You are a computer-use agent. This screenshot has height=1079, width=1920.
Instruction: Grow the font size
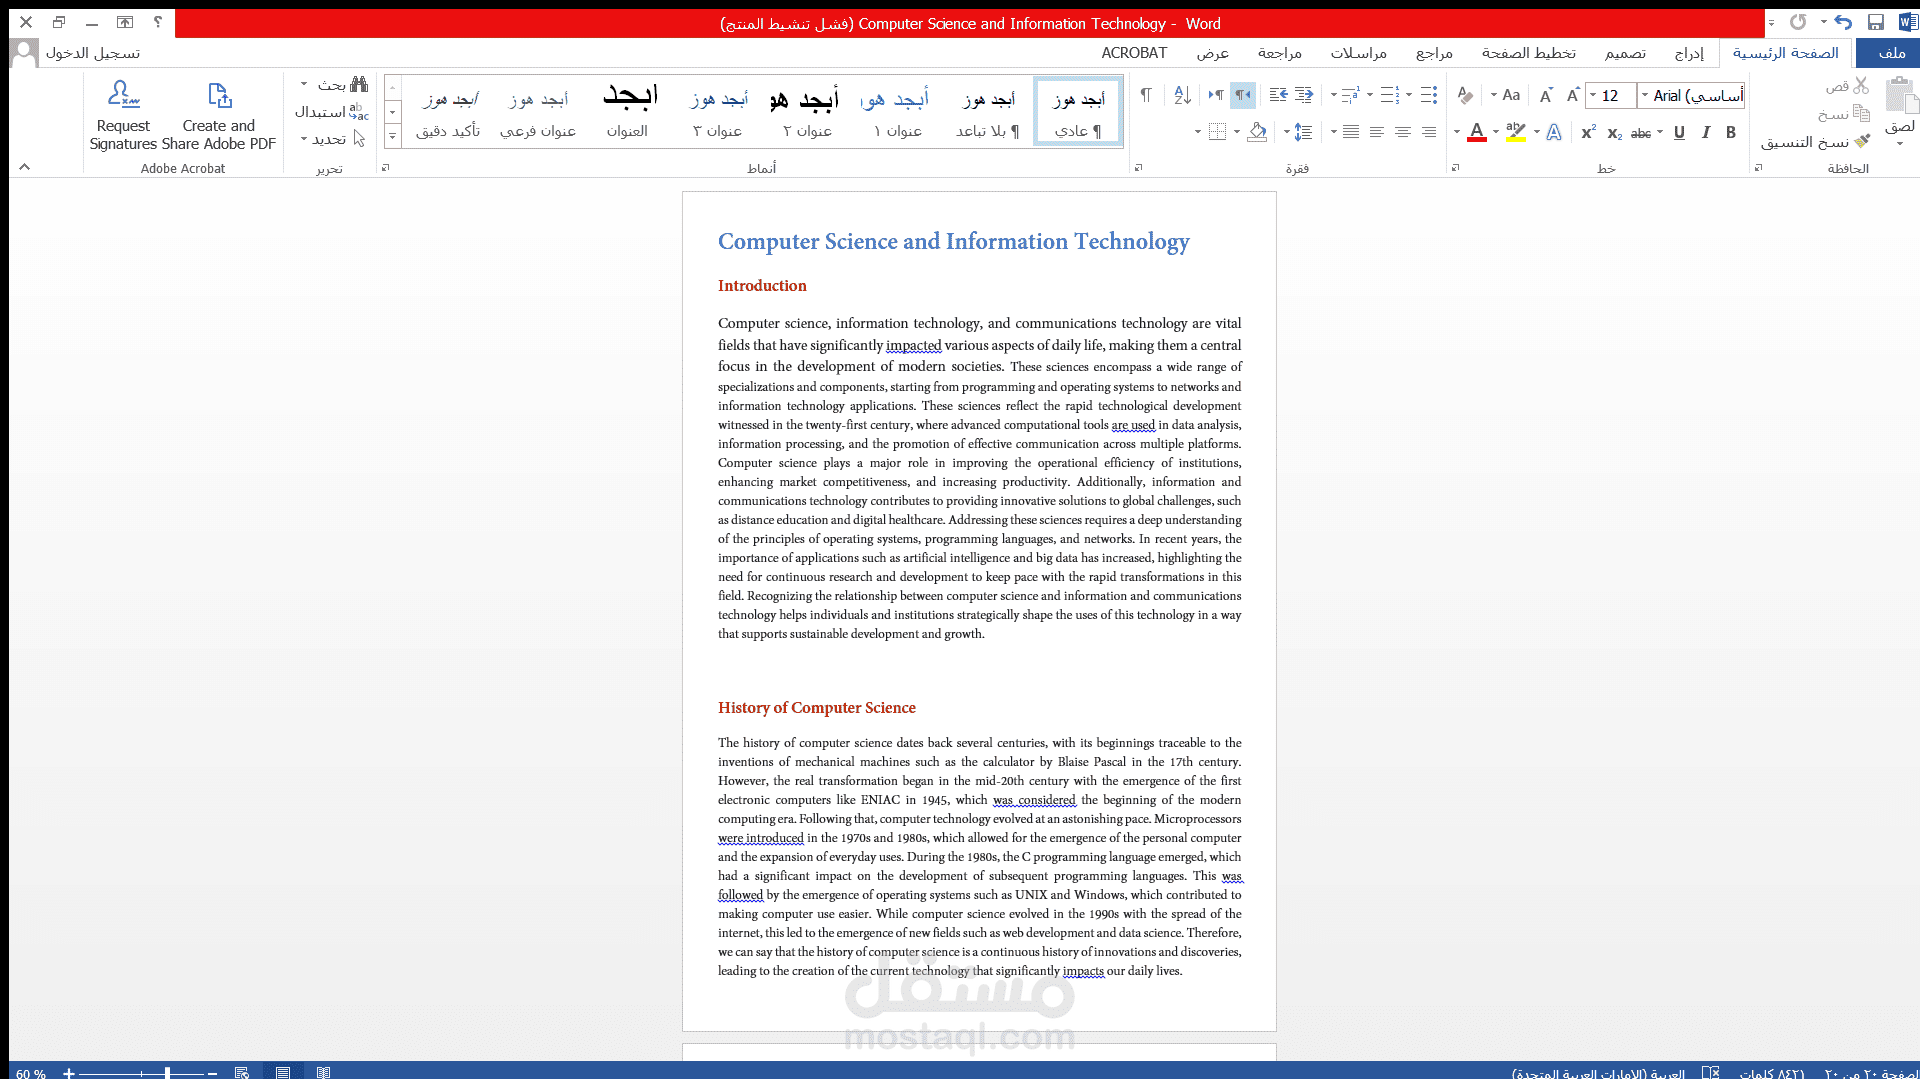1573,95
